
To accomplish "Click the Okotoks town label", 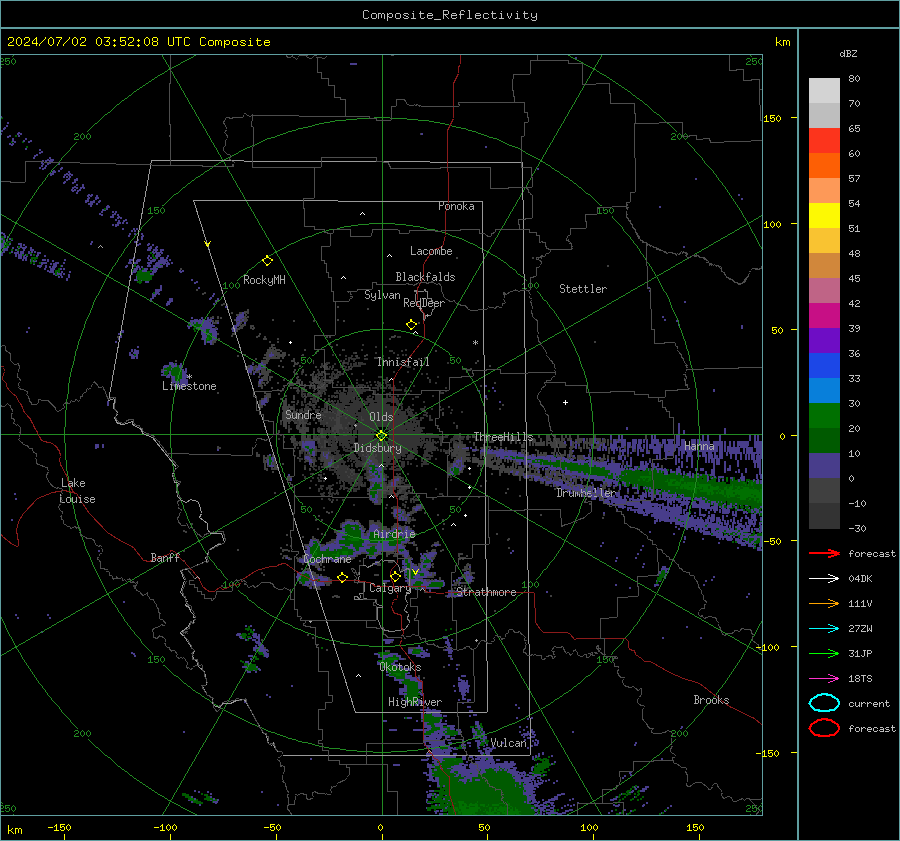I will click(400, 667).
